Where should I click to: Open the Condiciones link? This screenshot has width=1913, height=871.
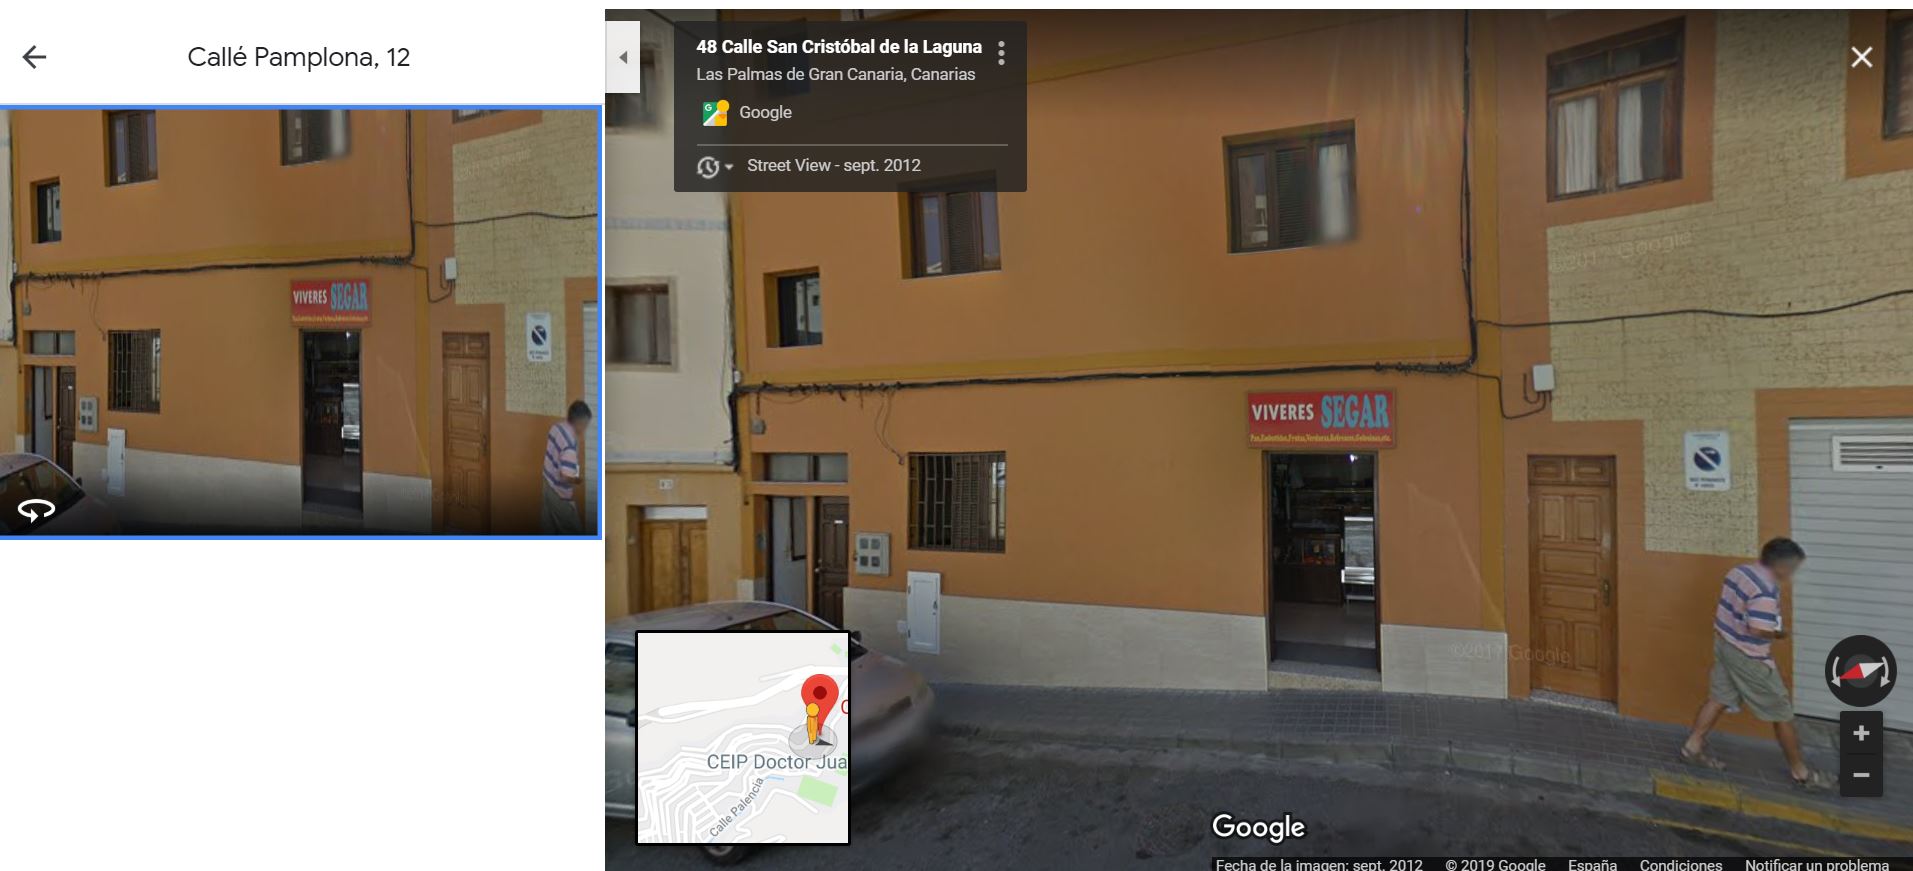tap(1680, 864)
